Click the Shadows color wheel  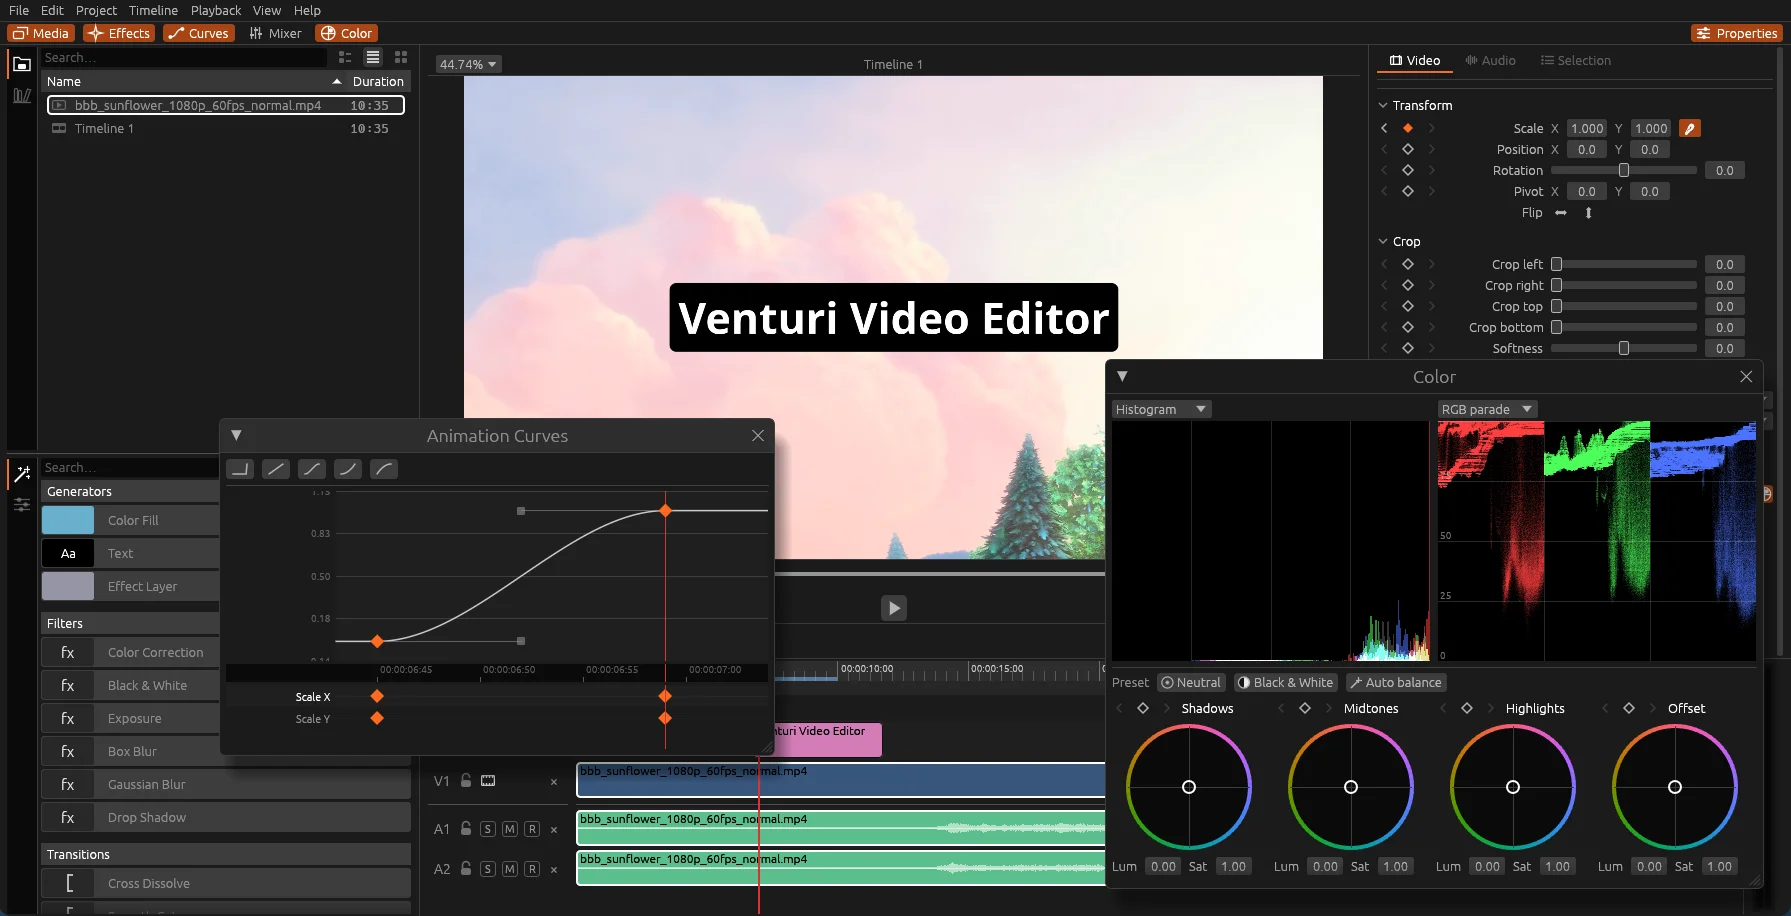pyautogui.click(x=1189, y=787)
